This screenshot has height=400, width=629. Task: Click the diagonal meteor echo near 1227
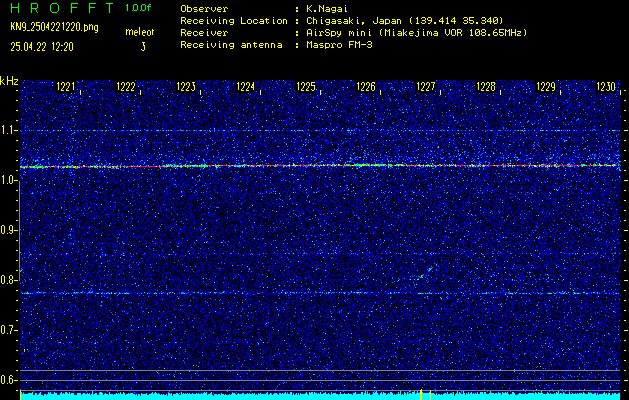coord(426,273)
